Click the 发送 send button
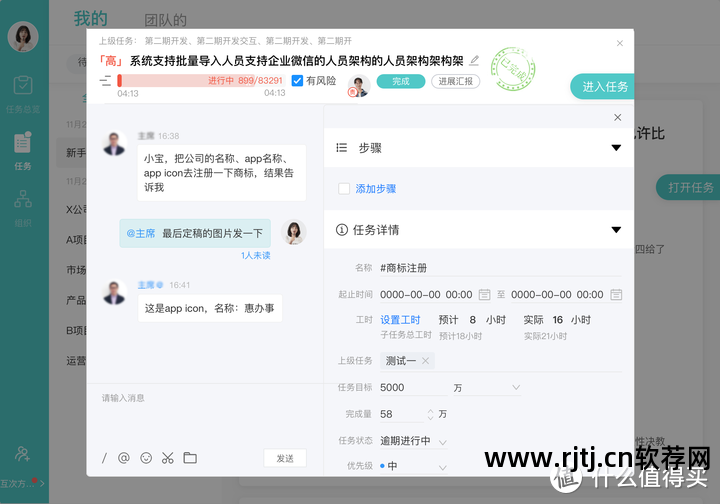 [285, 458]
